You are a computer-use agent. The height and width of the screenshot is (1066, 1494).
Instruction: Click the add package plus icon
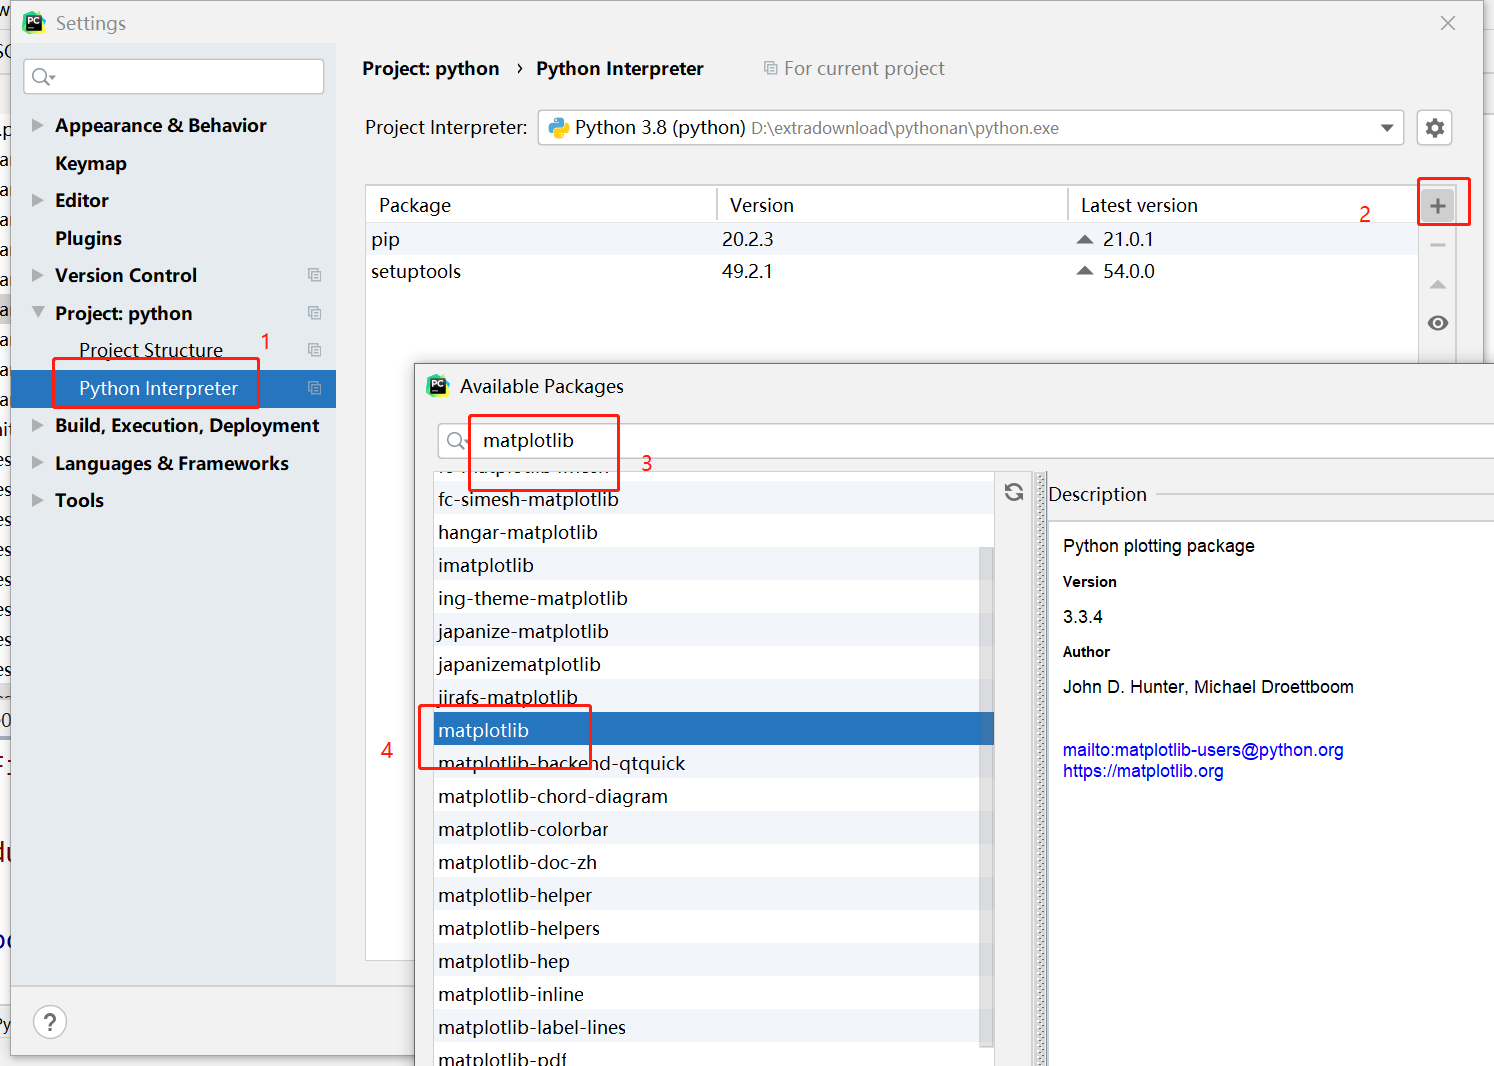click(1437, 206)
